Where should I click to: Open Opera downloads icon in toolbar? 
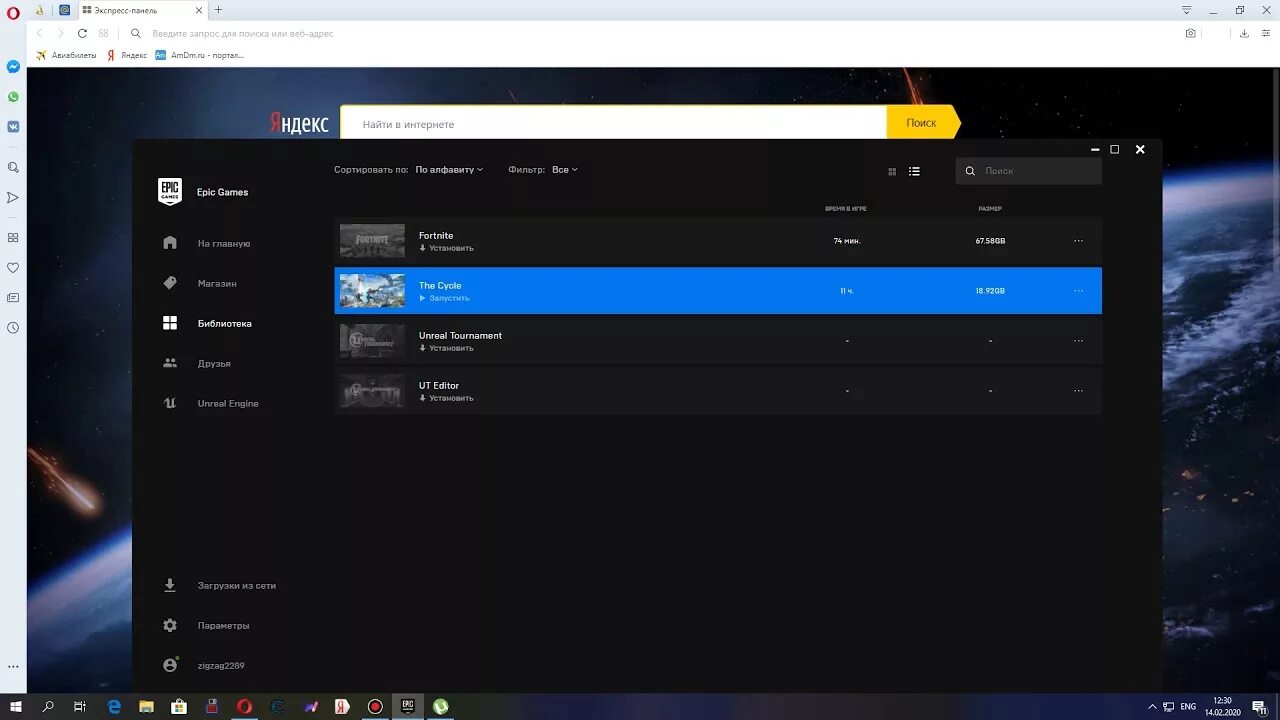1244,33
